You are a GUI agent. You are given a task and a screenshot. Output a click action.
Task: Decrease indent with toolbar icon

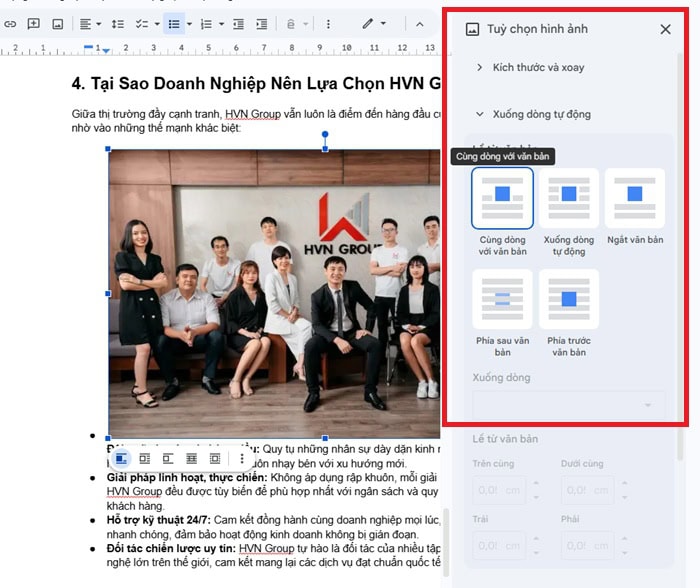point(238,24)
